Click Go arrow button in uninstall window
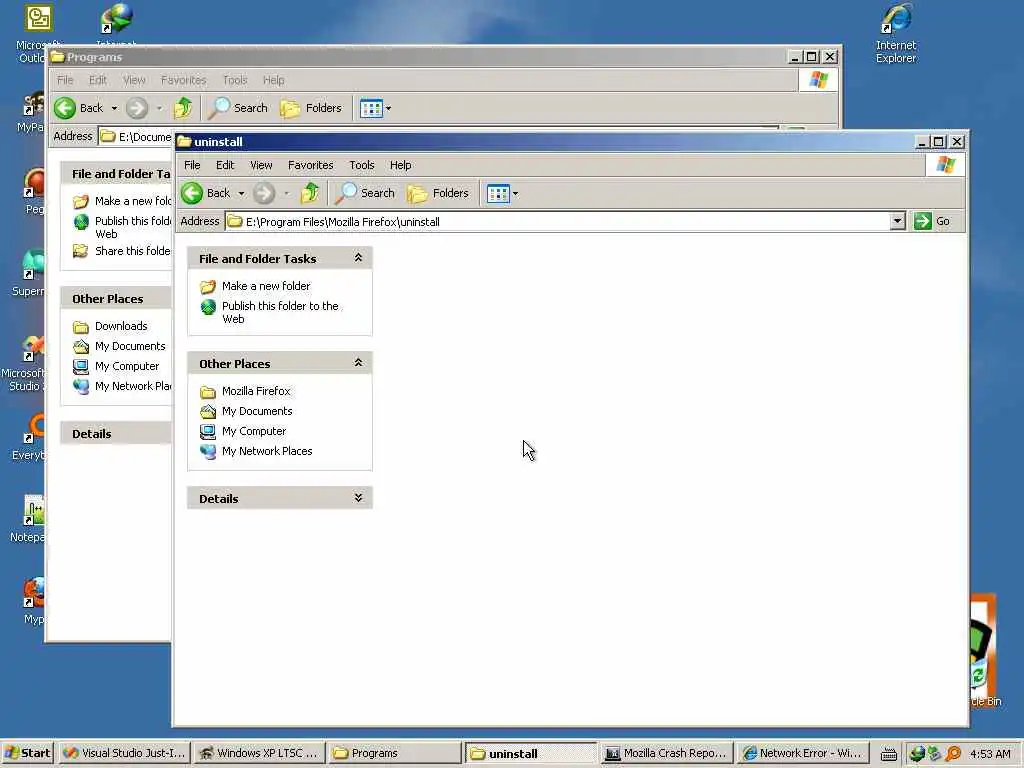The width and height of the screenshot is (1024, 768). (x=923, y=221)
